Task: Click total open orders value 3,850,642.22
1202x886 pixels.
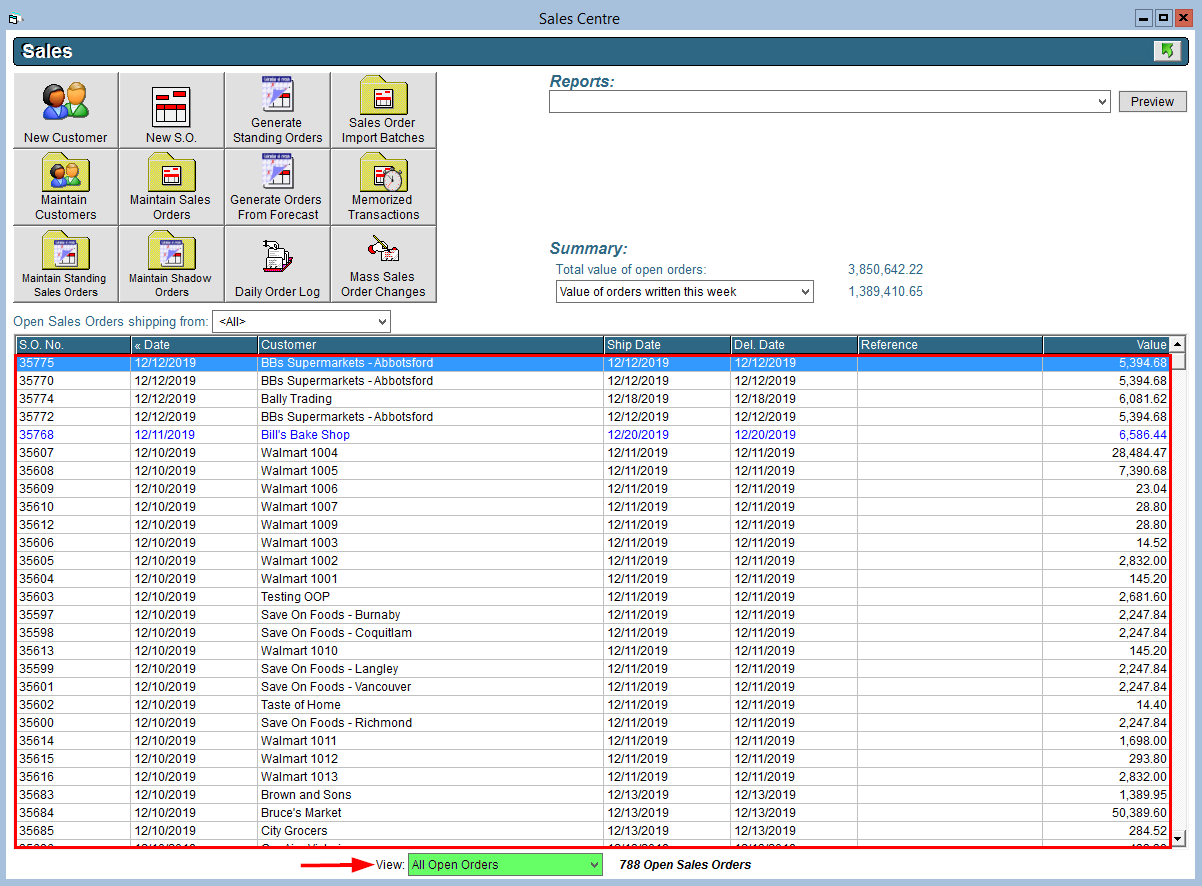Action: pyautogui.click(x=885, y=270)
